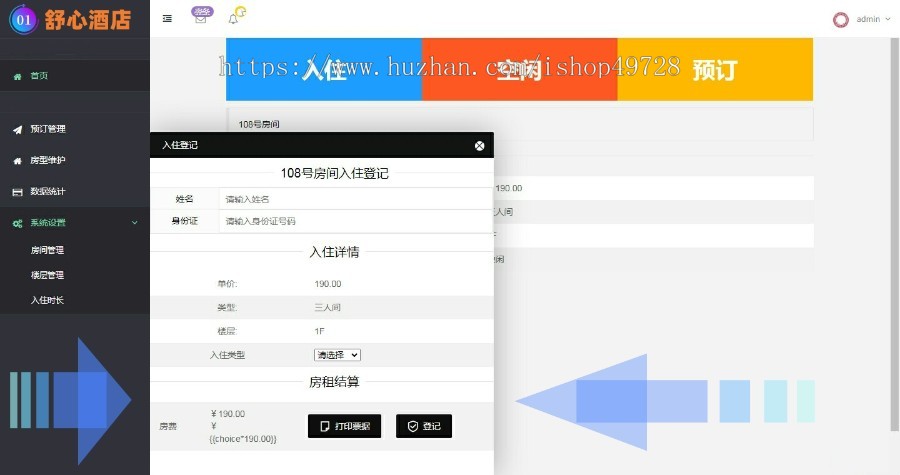
Task: Select the orange 空闲 status tab
Action: (x=519, y=69)
